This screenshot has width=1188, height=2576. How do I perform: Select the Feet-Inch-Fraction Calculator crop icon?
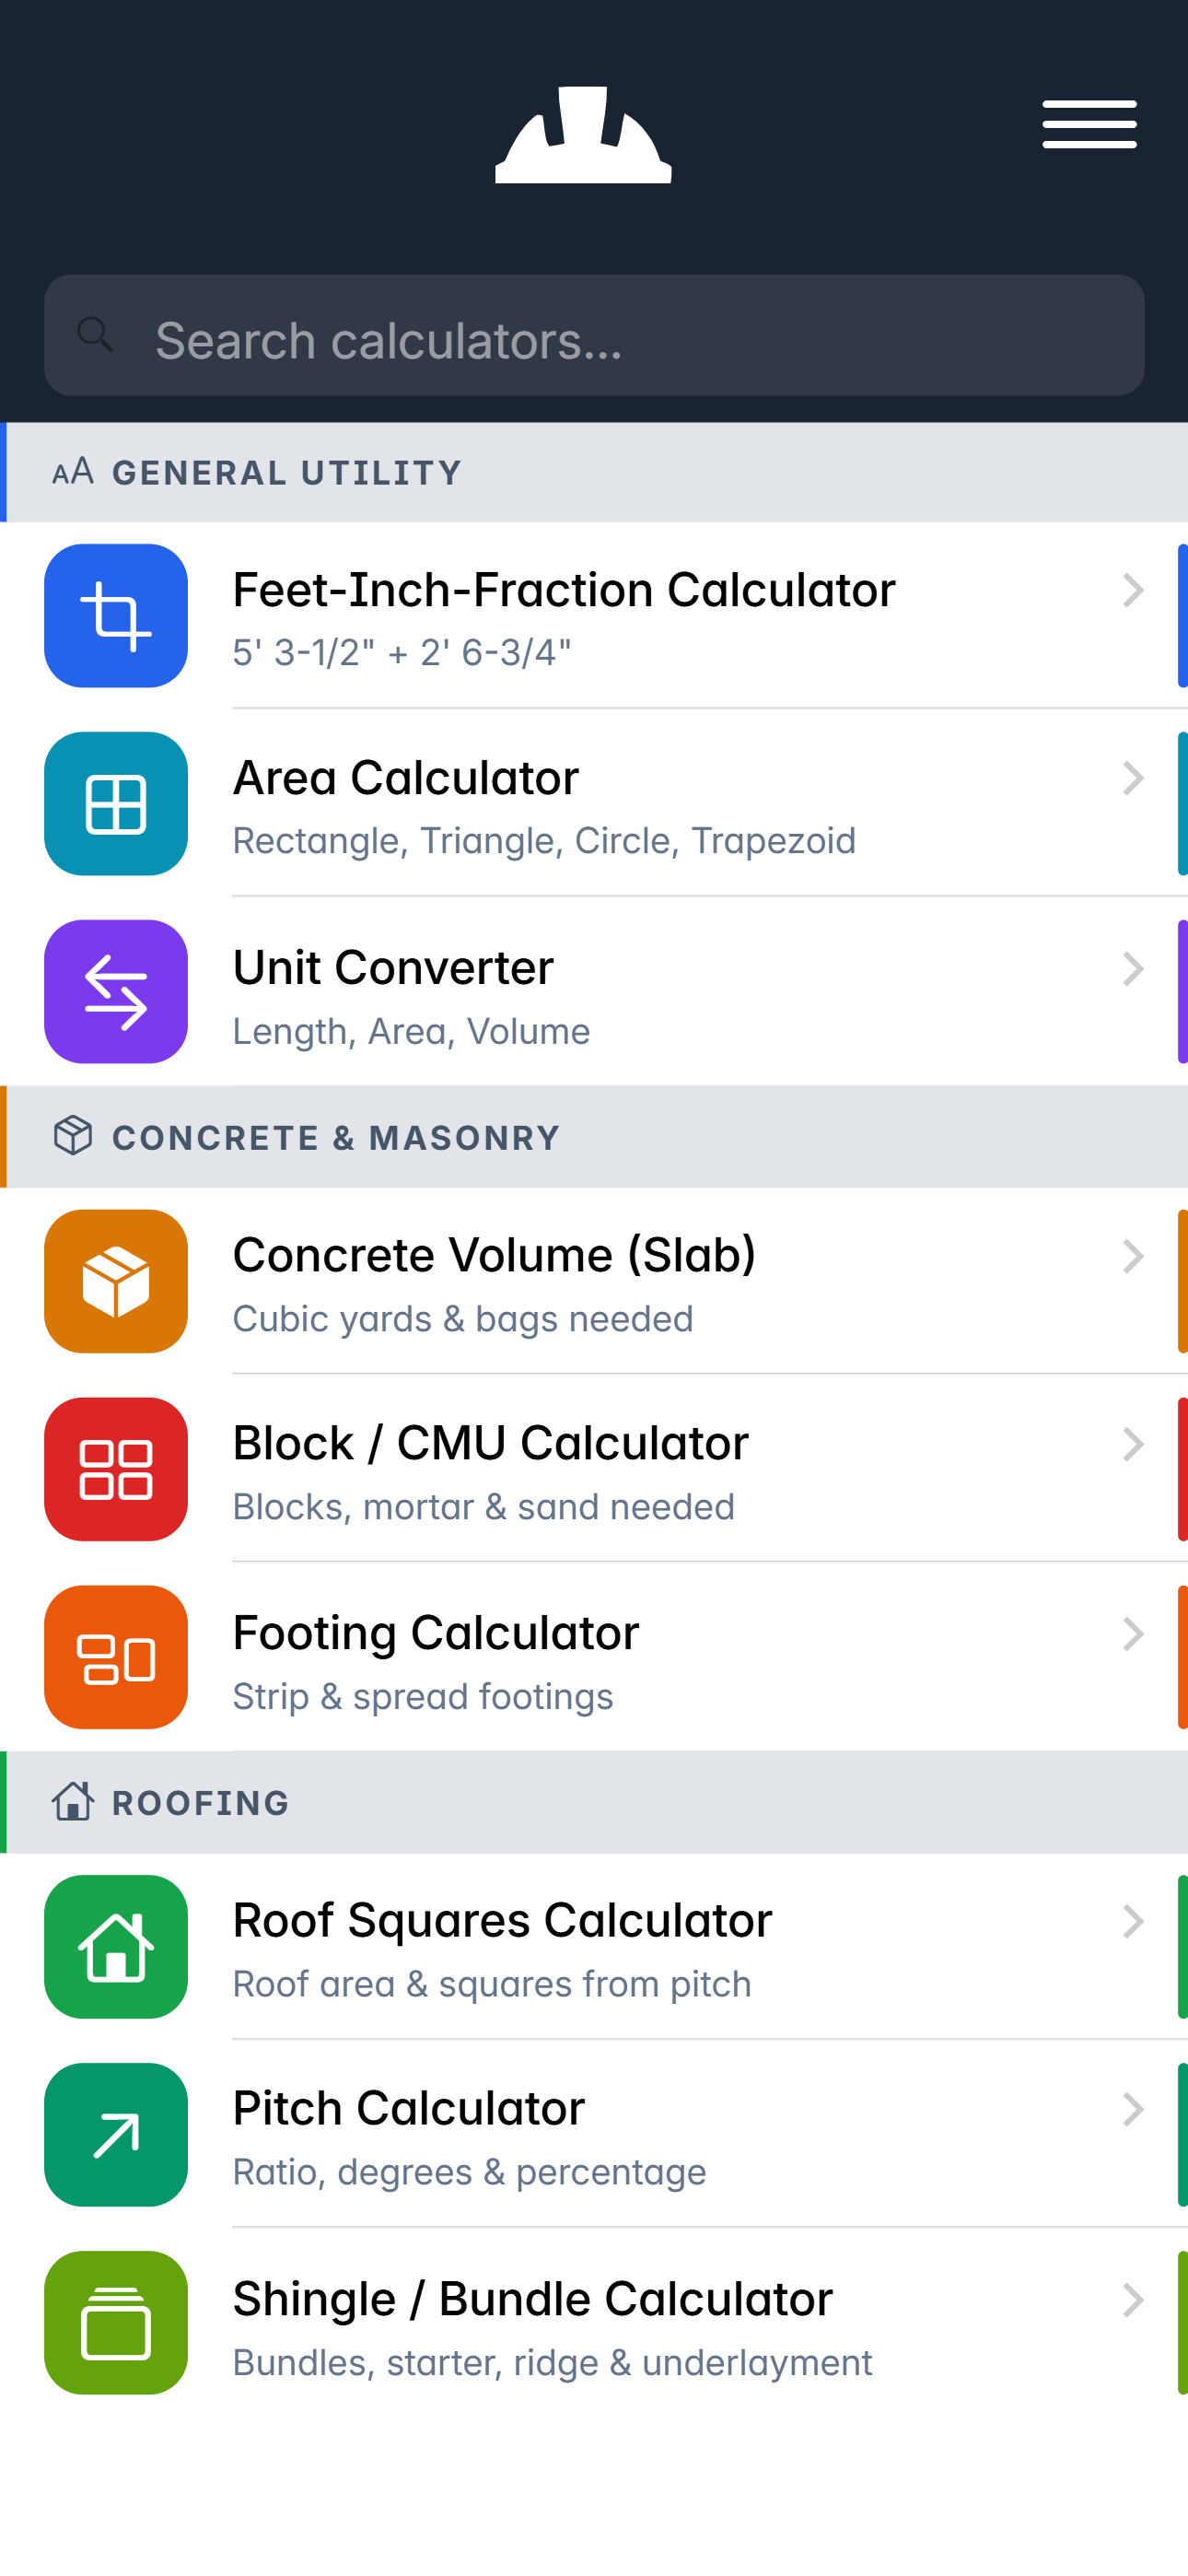point(115,616)
